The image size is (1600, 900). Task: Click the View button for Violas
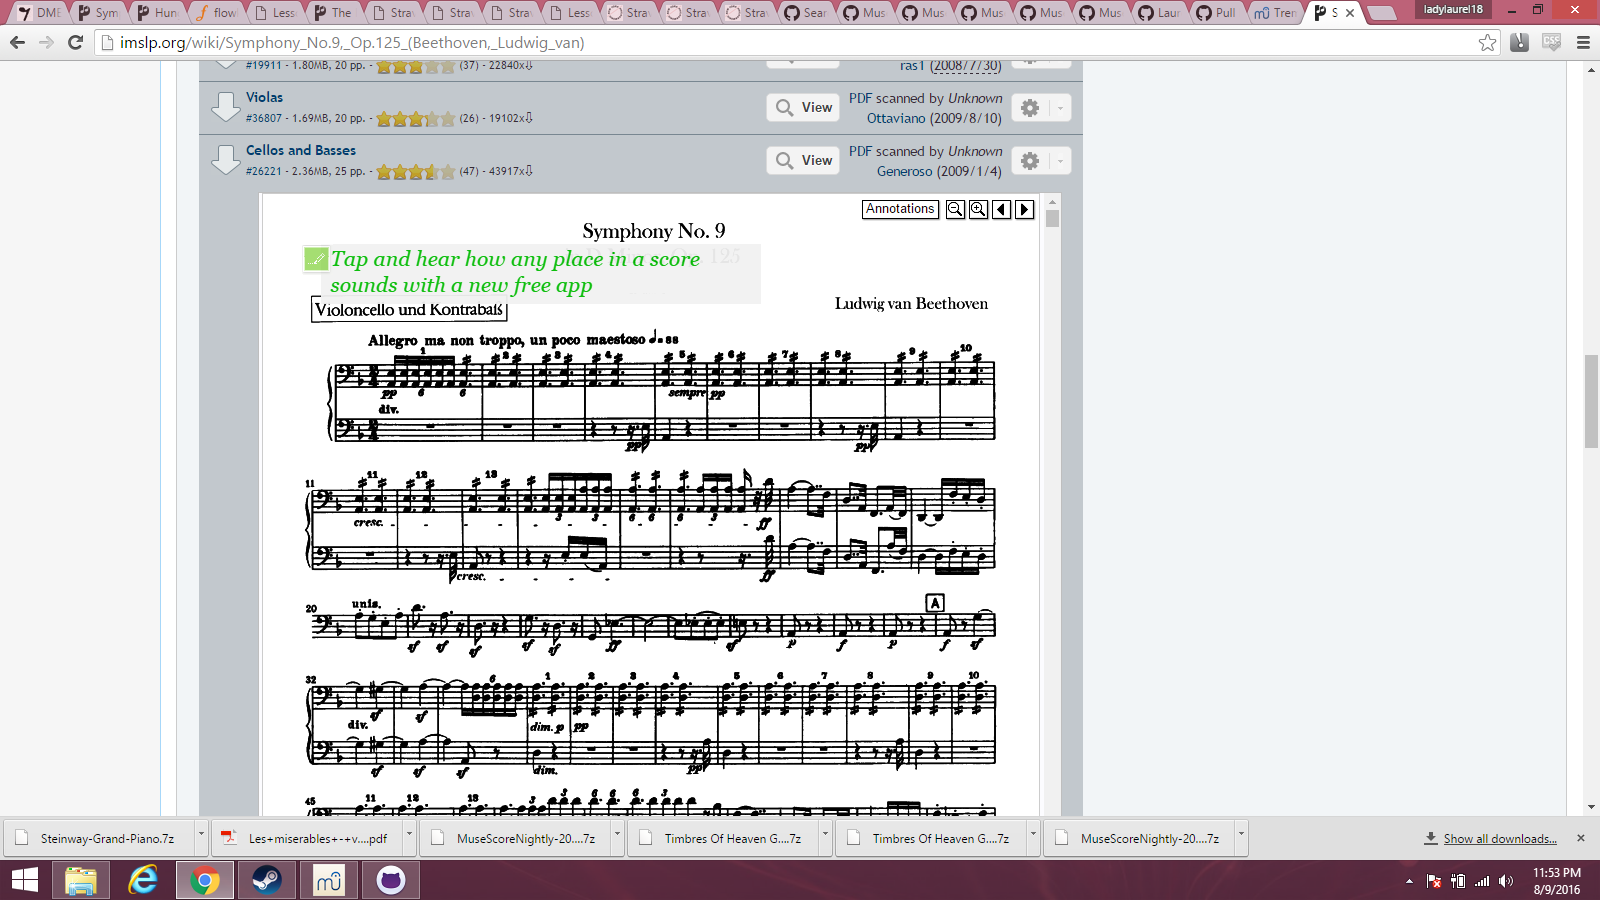point(804,107)
